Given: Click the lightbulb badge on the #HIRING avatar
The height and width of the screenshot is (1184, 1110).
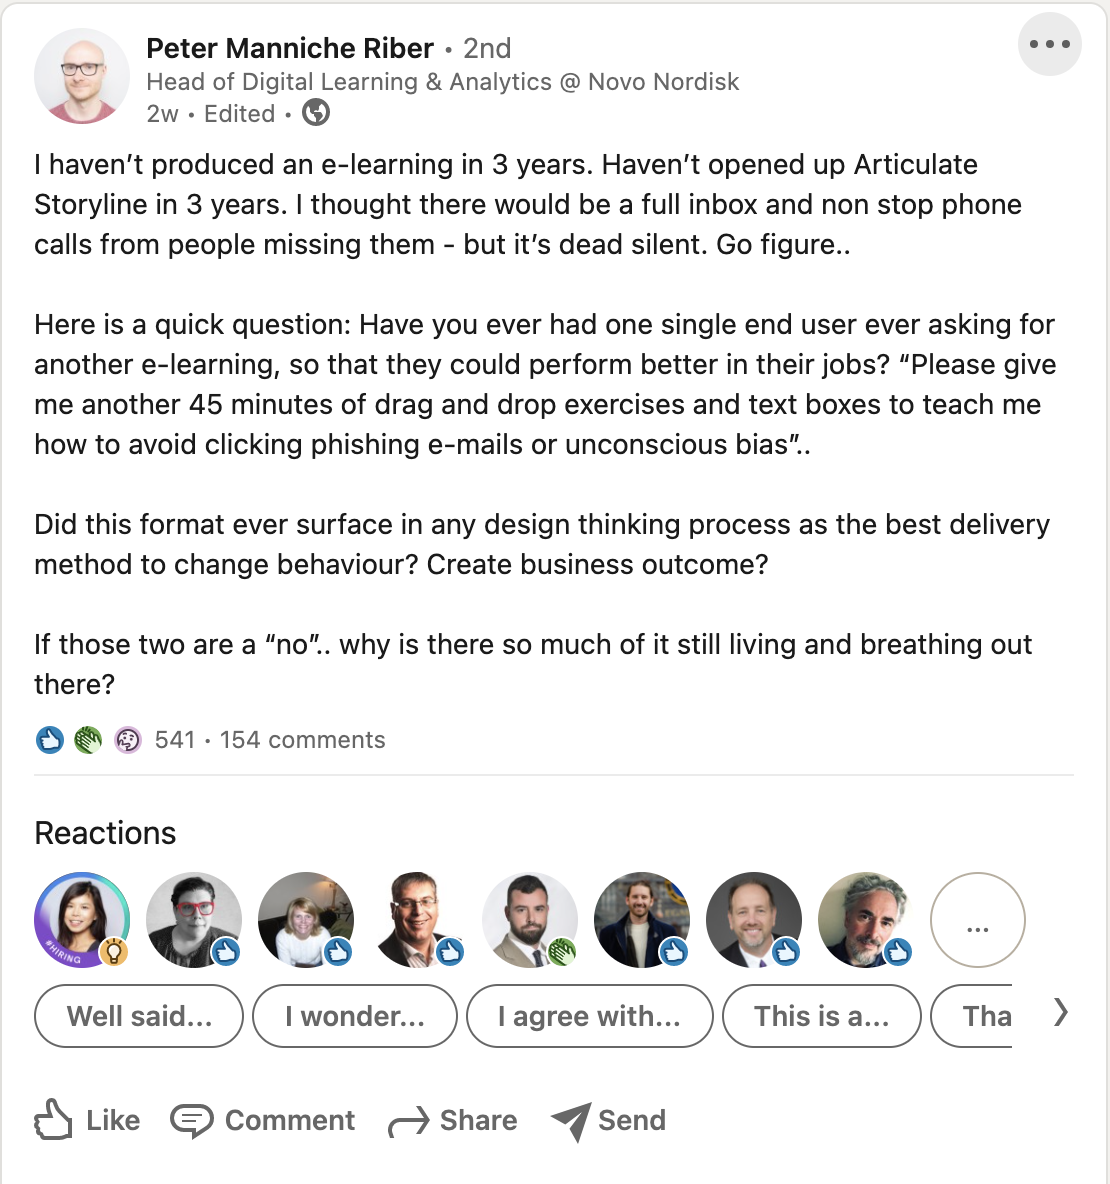Looking at the screenshot, I should 113,953.
